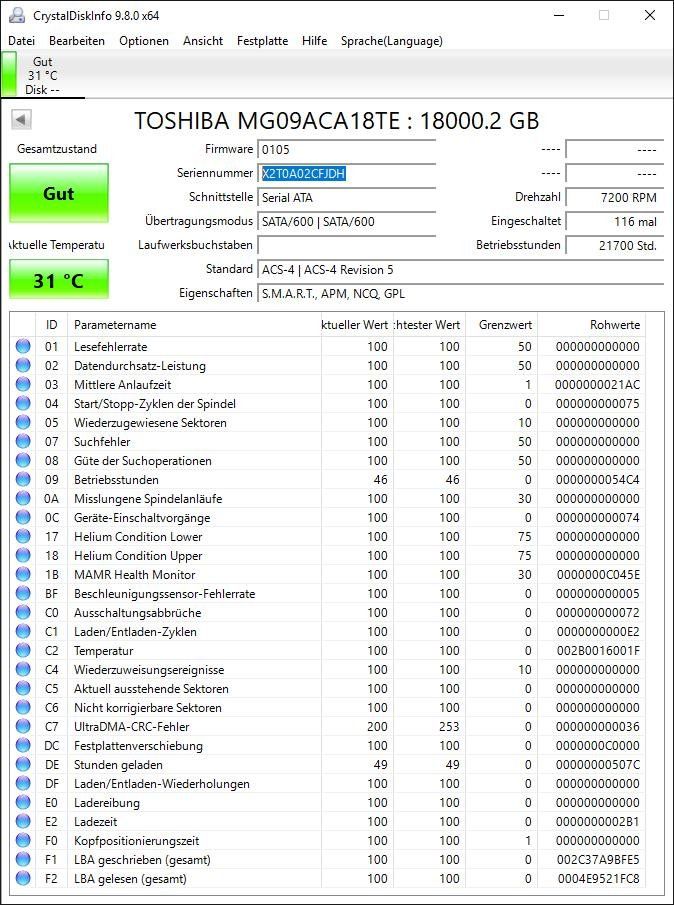Open the Sprache(Language) menu
Image resolution: width=674 pixels, height=905 pixels.
[392, 41]
